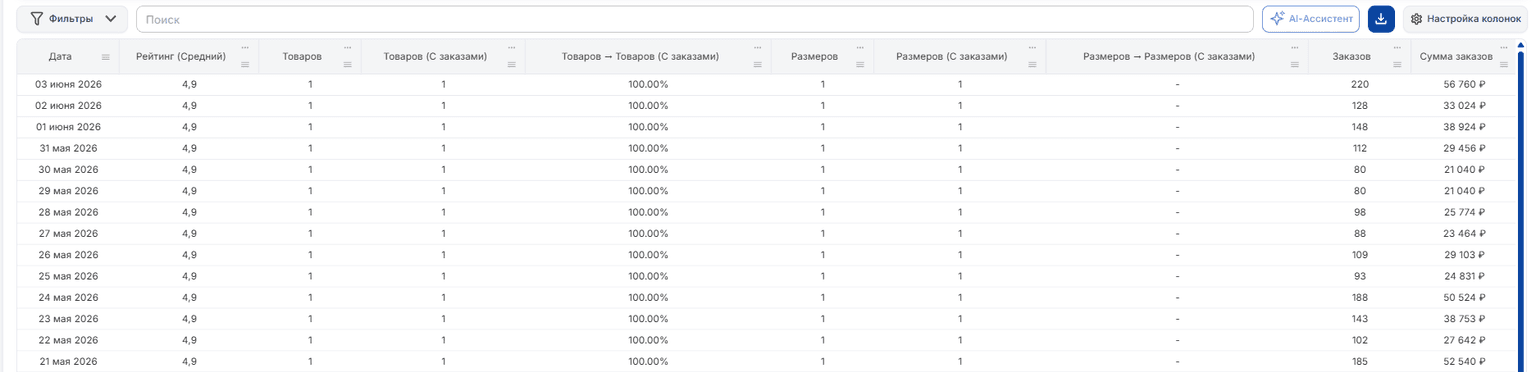Click the three-dots icon on Размеров (С заказами) column
Viewport: 1536px width, 372px height.
tap(1033, 47)
